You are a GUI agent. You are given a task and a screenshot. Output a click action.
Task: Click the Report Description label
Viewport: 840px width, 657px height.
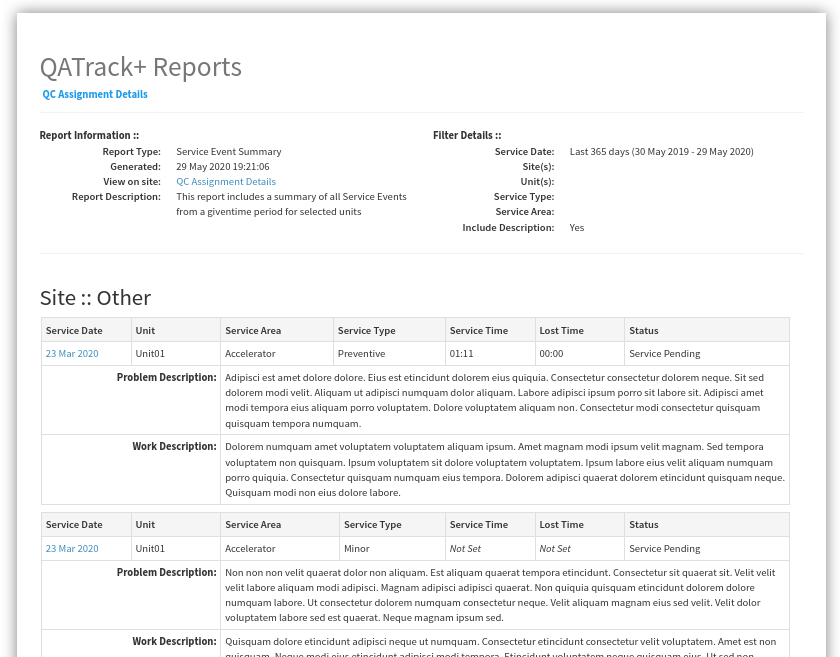coord(116,197)
